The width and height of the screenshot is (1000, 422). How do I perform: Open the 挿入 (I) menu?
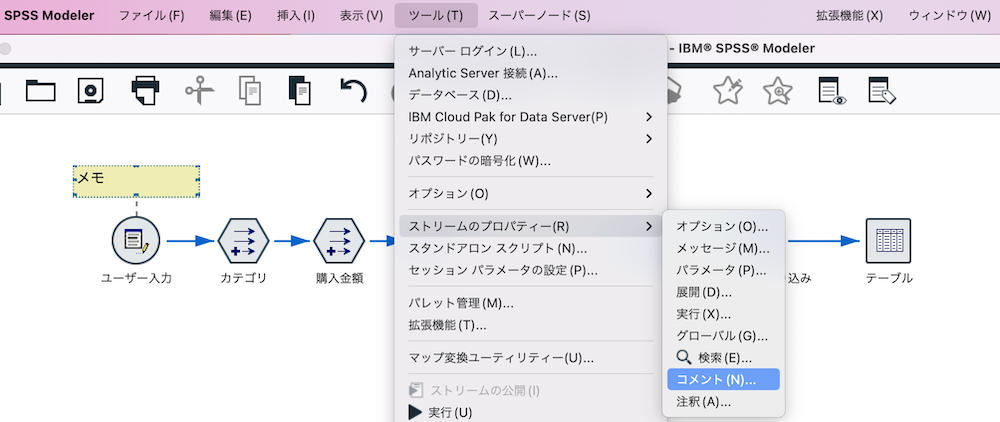(296, 16)
